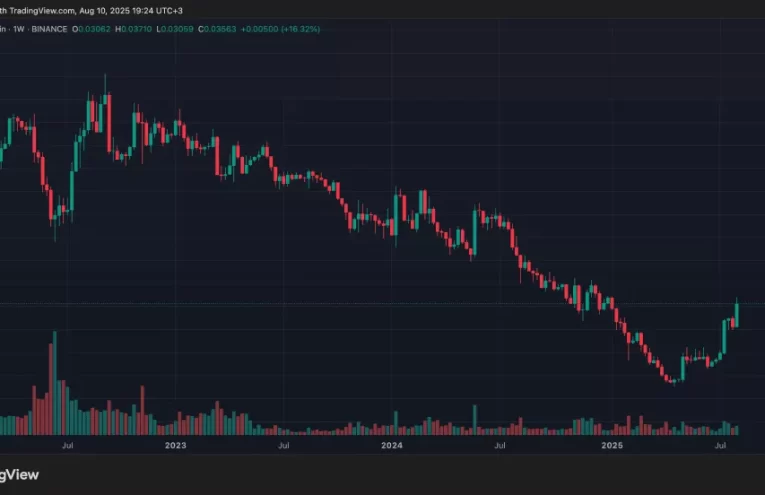Click the '2023' time axis label

176,445
